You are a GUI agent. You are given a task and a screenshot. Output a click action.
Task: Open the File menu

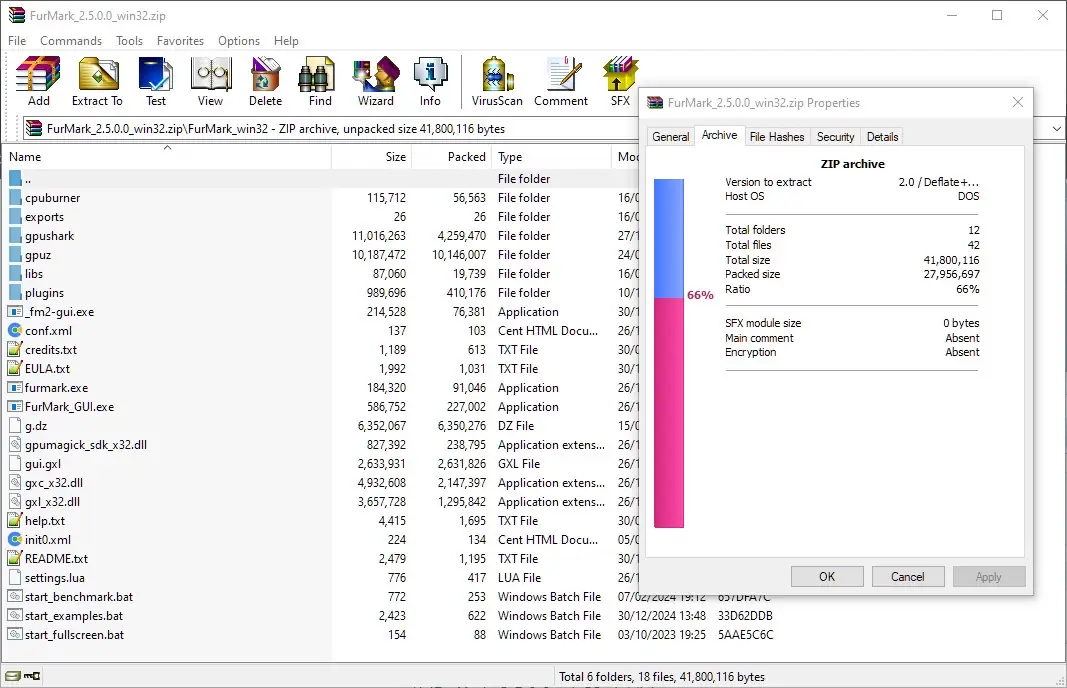17,41
